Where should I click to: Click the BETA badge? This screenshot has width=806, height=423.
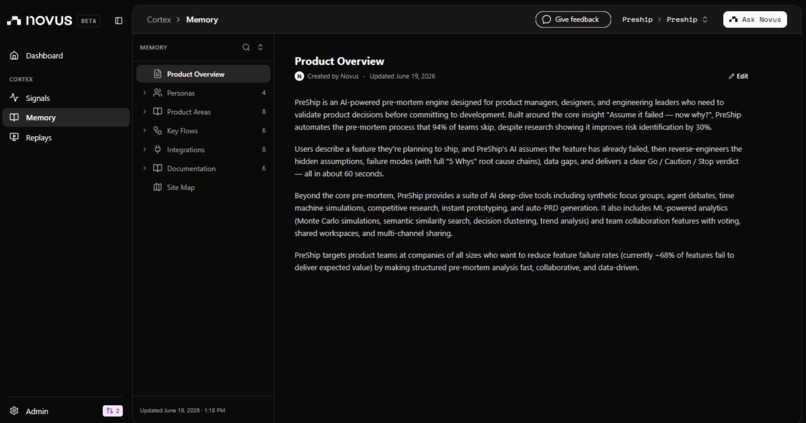[x=88, y=21]
